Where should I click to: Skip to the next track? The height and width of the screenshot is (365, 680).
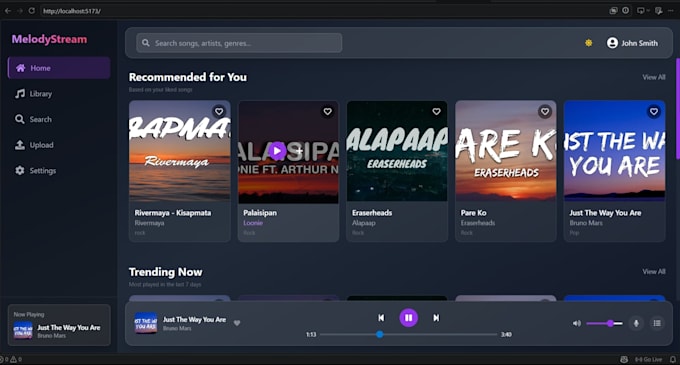436,318
